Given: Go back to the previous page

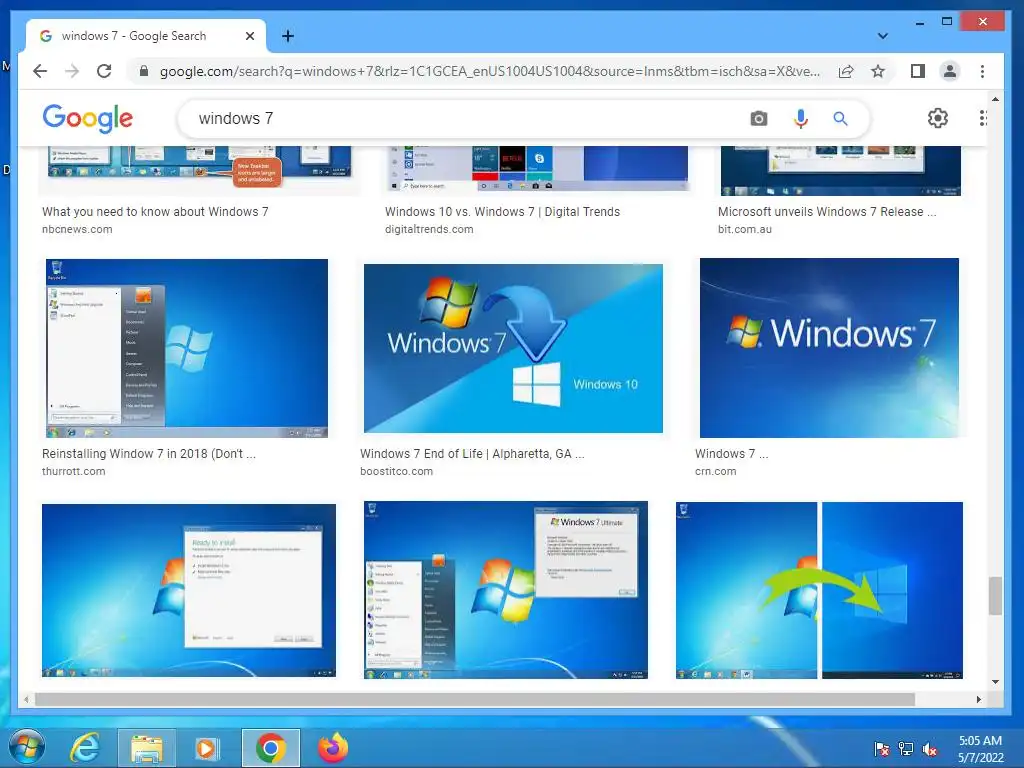Looking at the screenshot, I should (40, 71).
